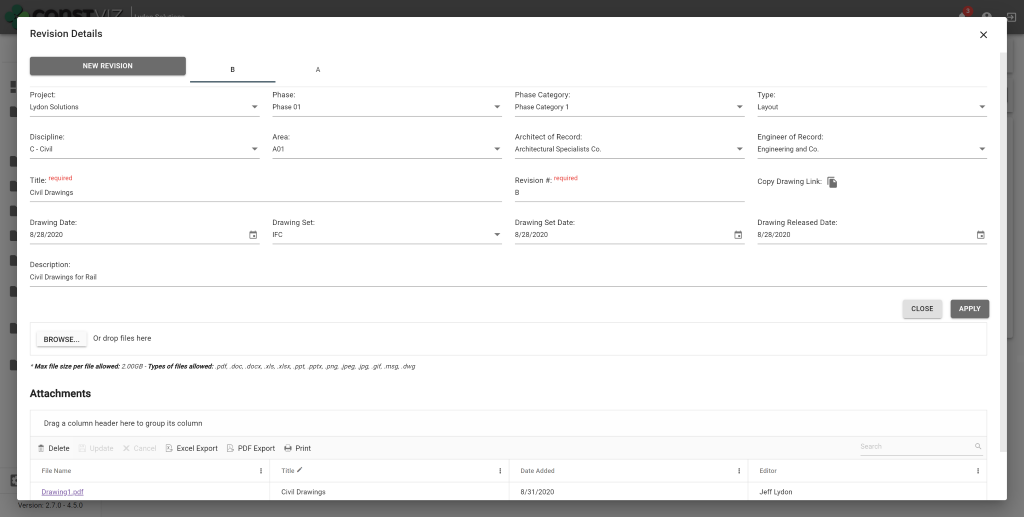Image resolution: width=1024 pixels, height=517 pixels.
Task: Open the Drawing1.pdf attachment link
Action: [62, 492]
